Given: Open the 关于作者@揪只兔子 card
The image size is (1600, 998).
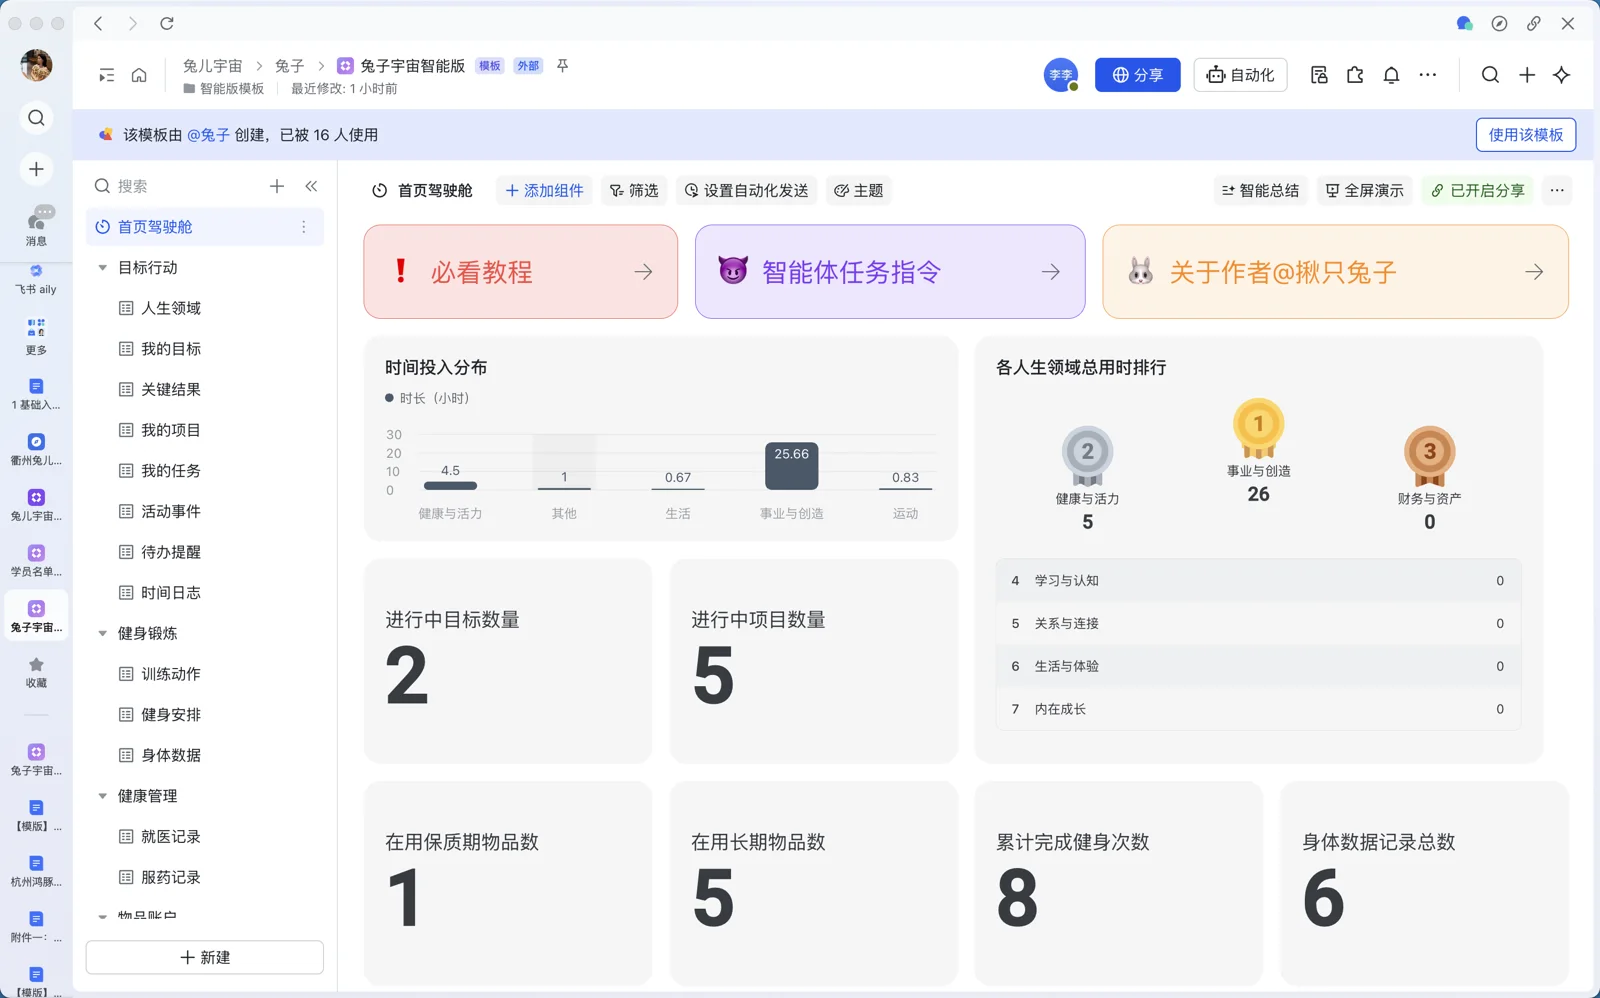Looking at the screenshot, I should [x=1335, y=272].
